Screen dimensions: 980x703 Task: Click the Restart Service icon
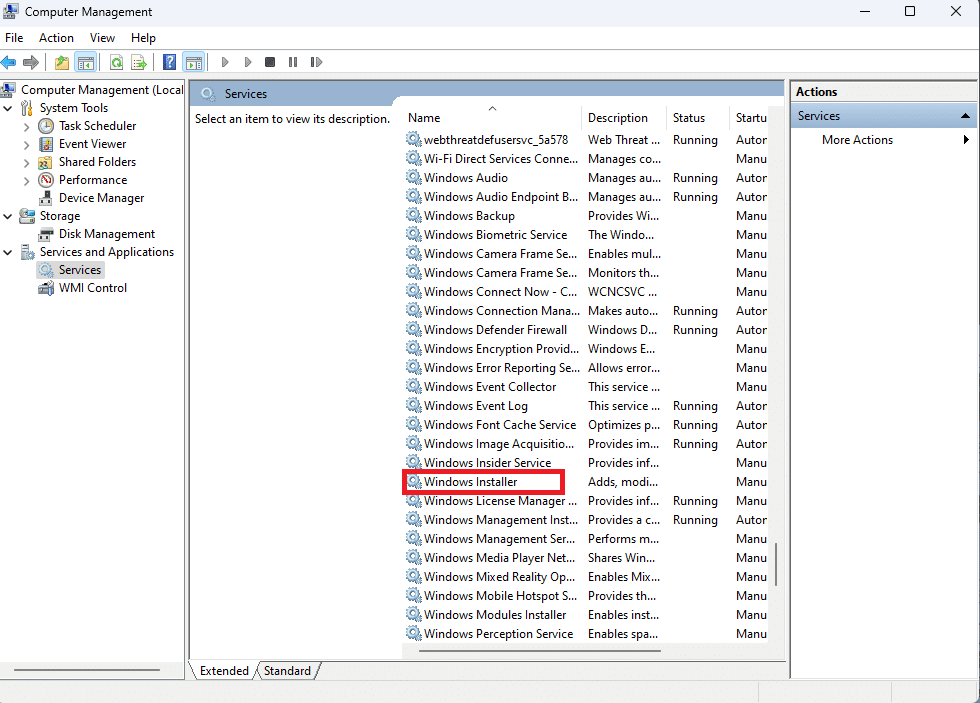click(x=316, y=62)
